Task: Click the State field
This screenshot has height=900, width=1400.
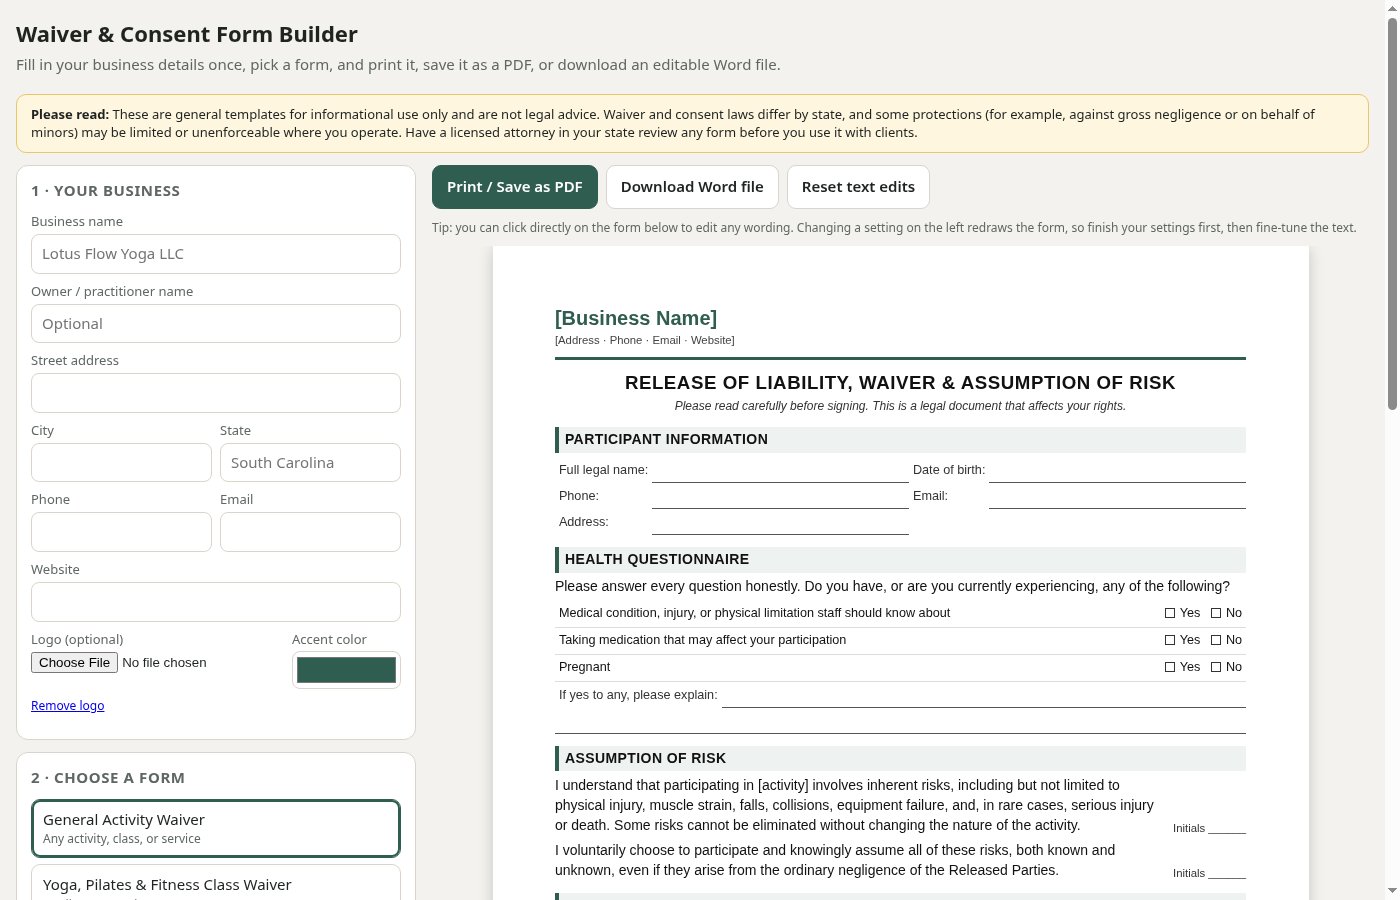Action: (x=310, y=463)
